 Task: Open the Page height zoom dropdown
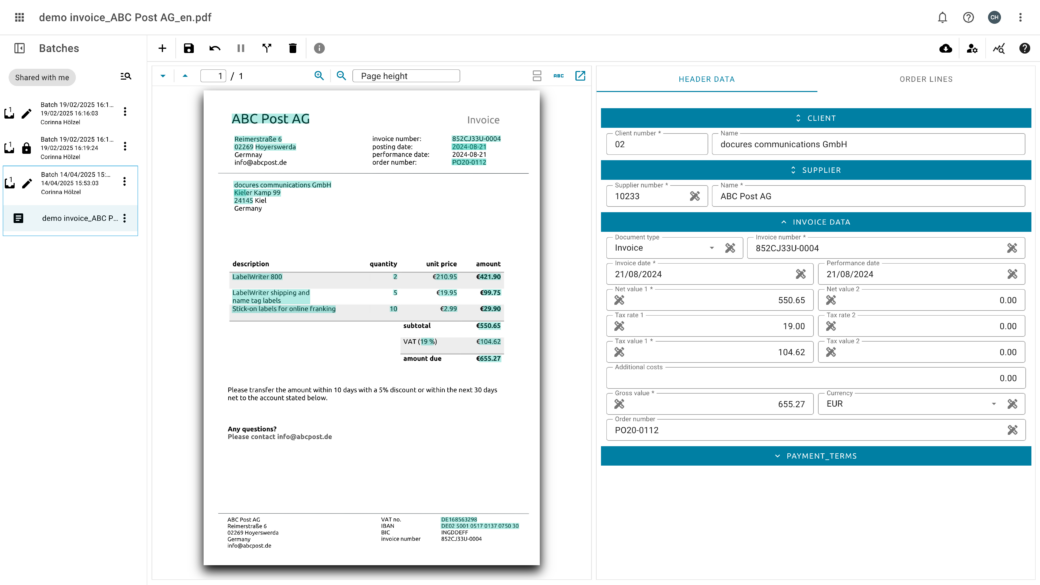click(x=406, y=76)
